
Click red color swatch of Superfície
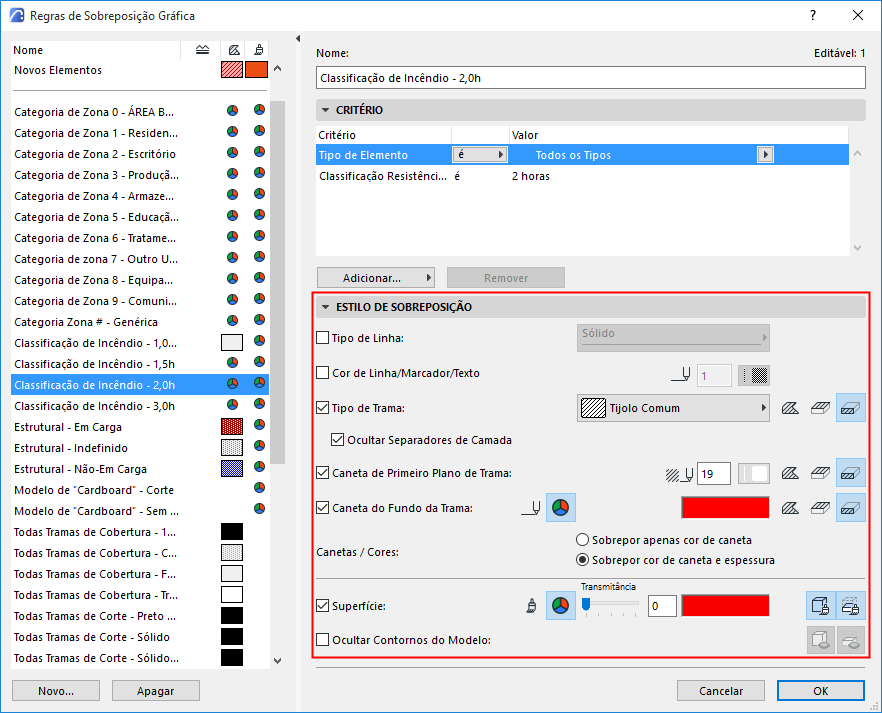pos(725,606)
